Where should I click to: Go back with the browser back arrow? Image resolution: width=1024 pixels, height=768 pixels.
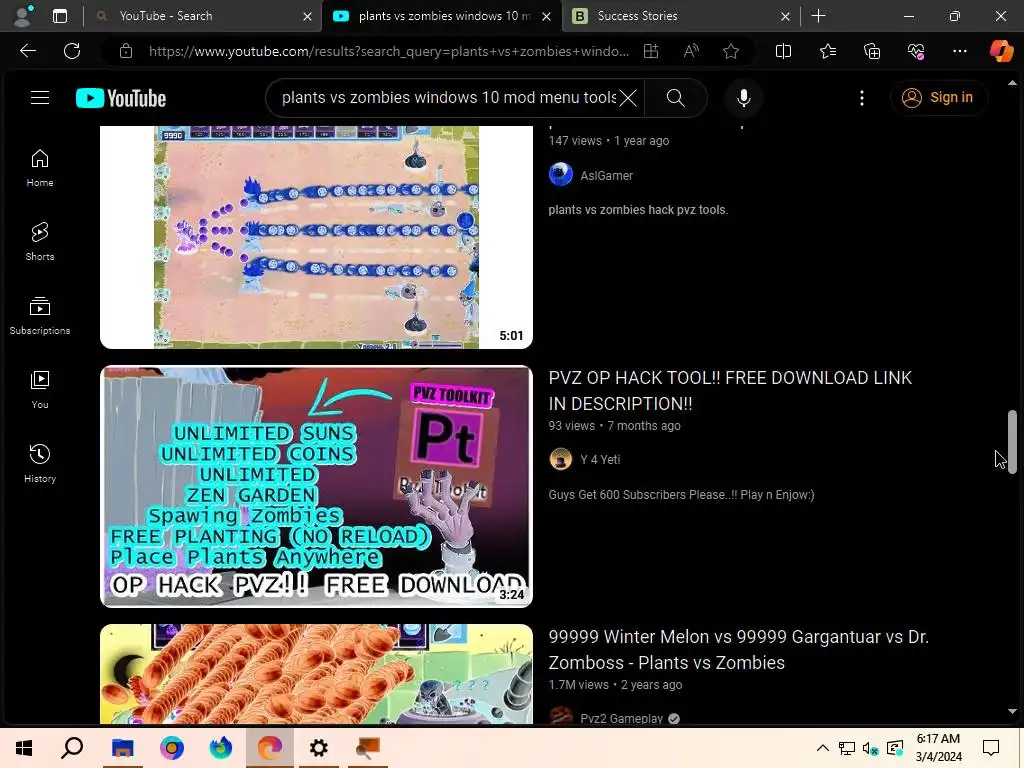tap(27, 51)
